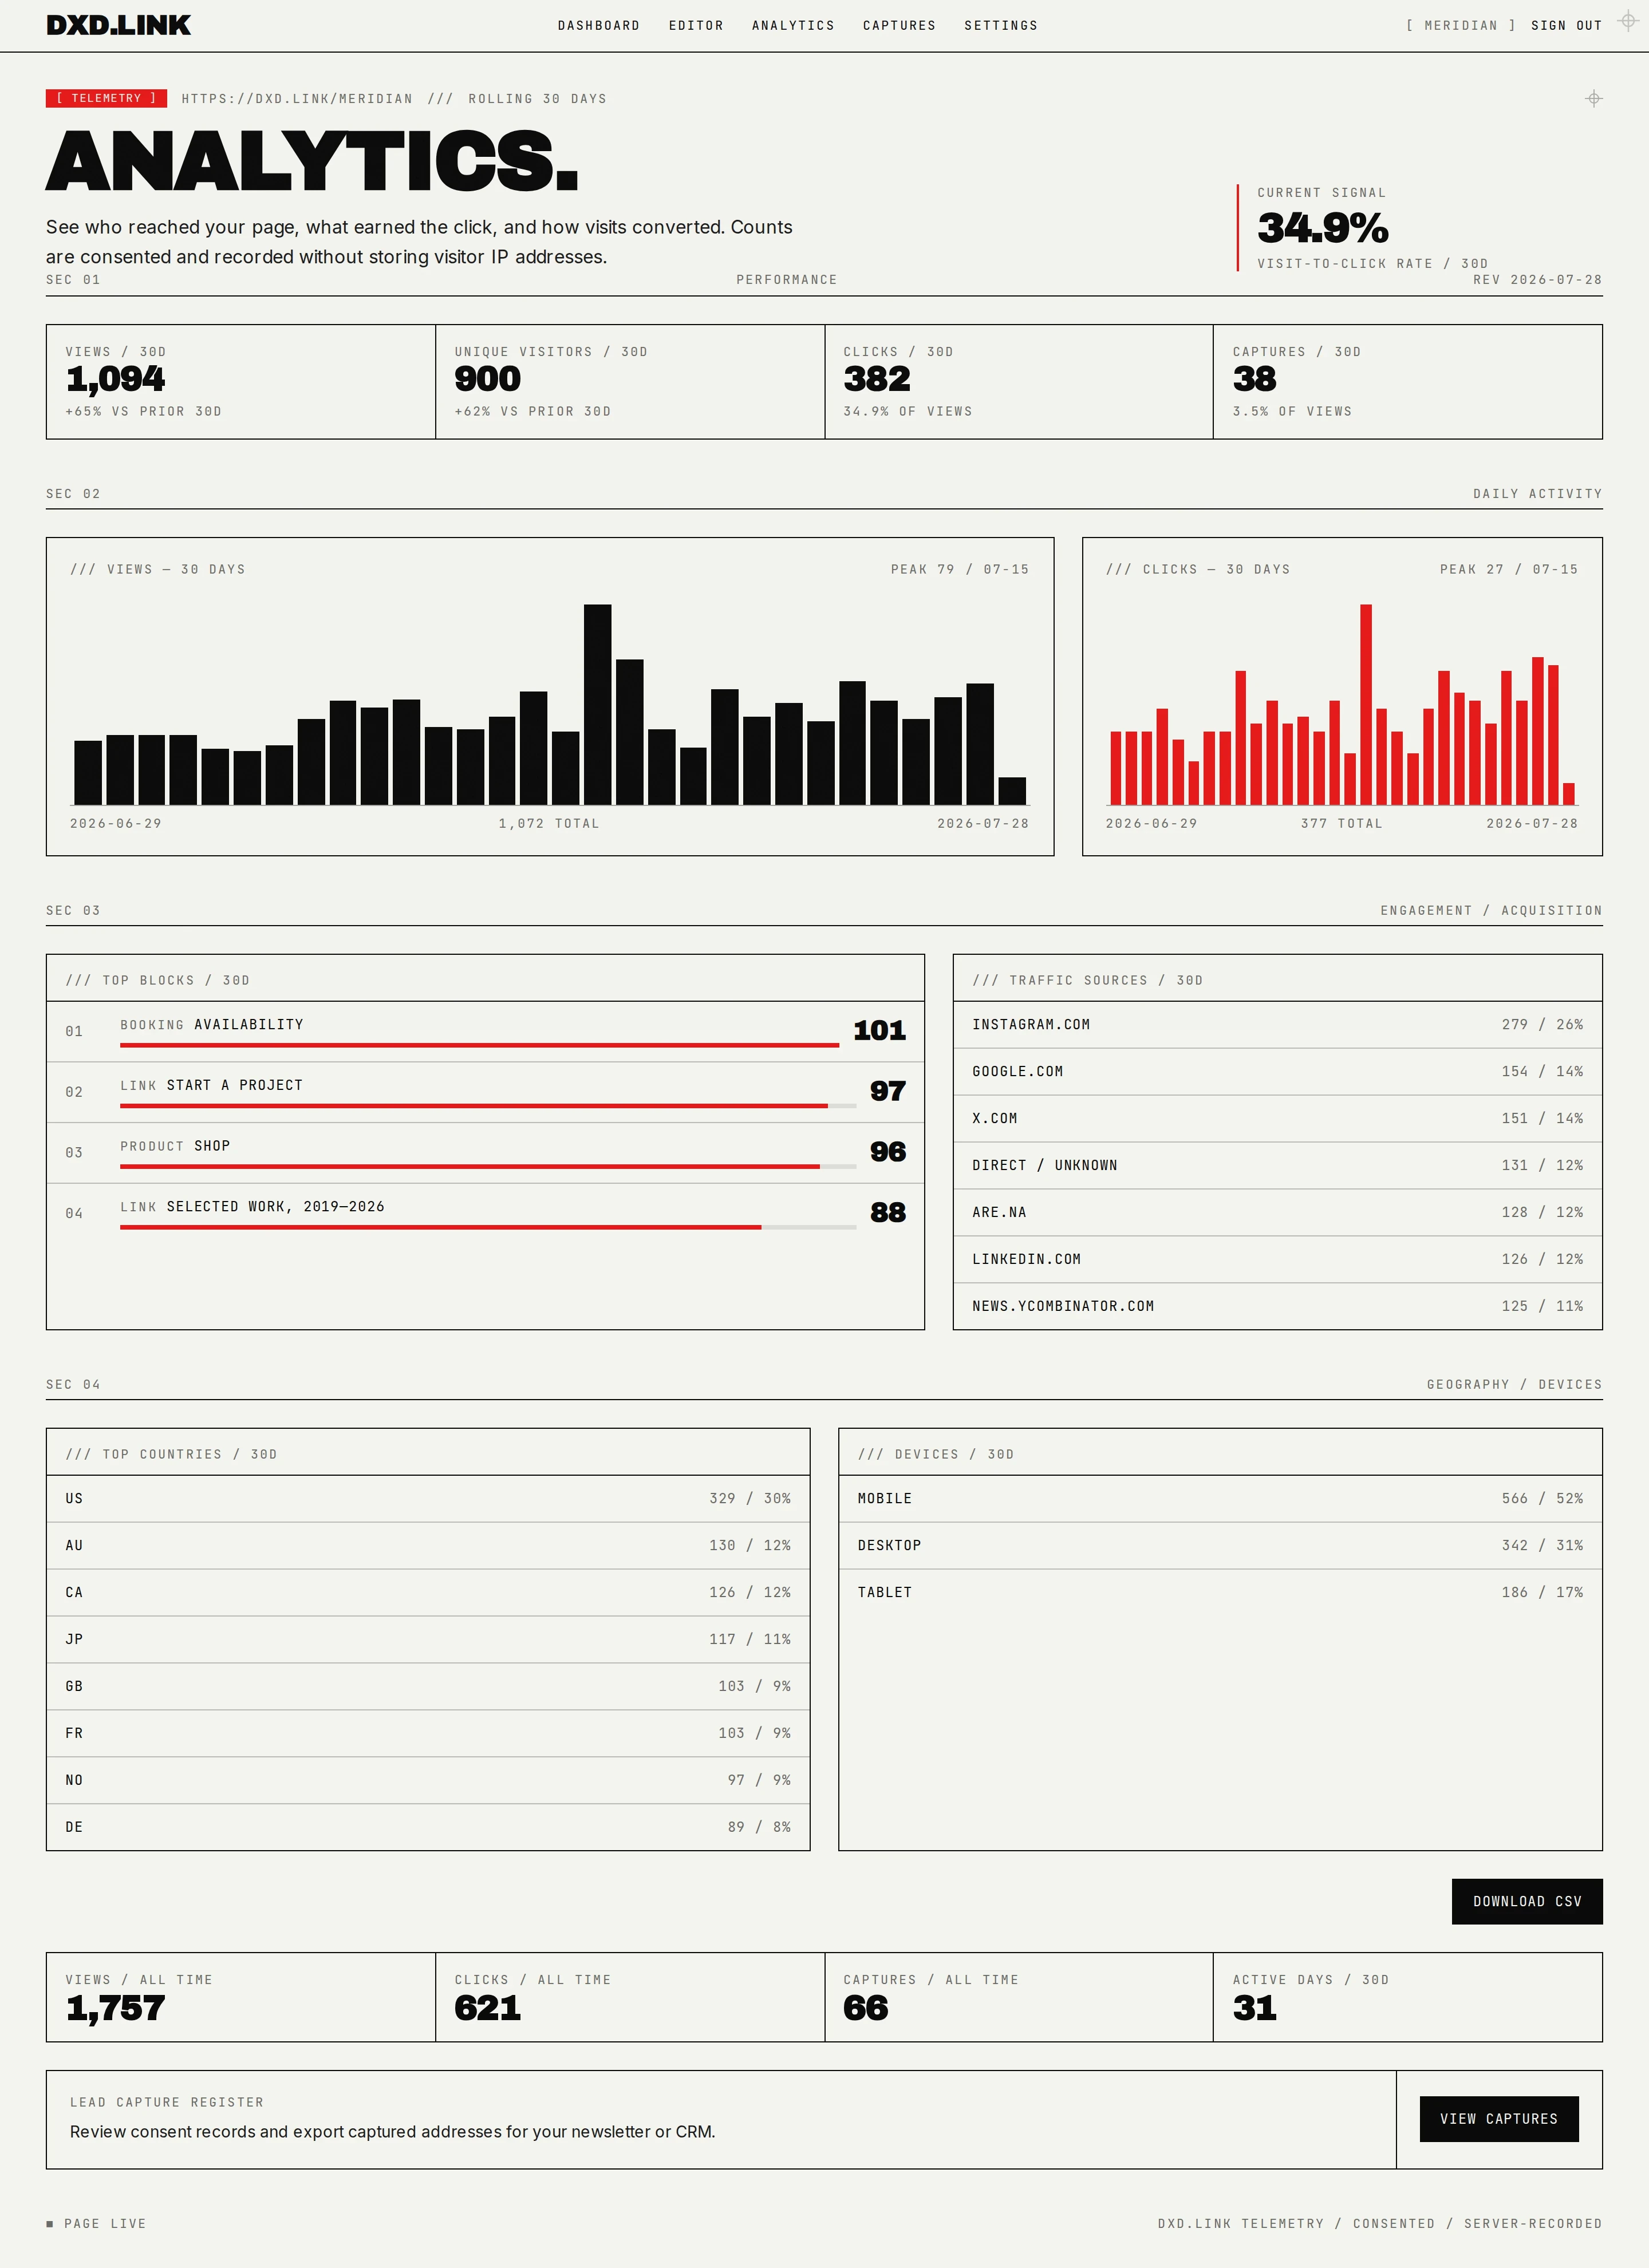Click the FR country row

[428, 1734]
